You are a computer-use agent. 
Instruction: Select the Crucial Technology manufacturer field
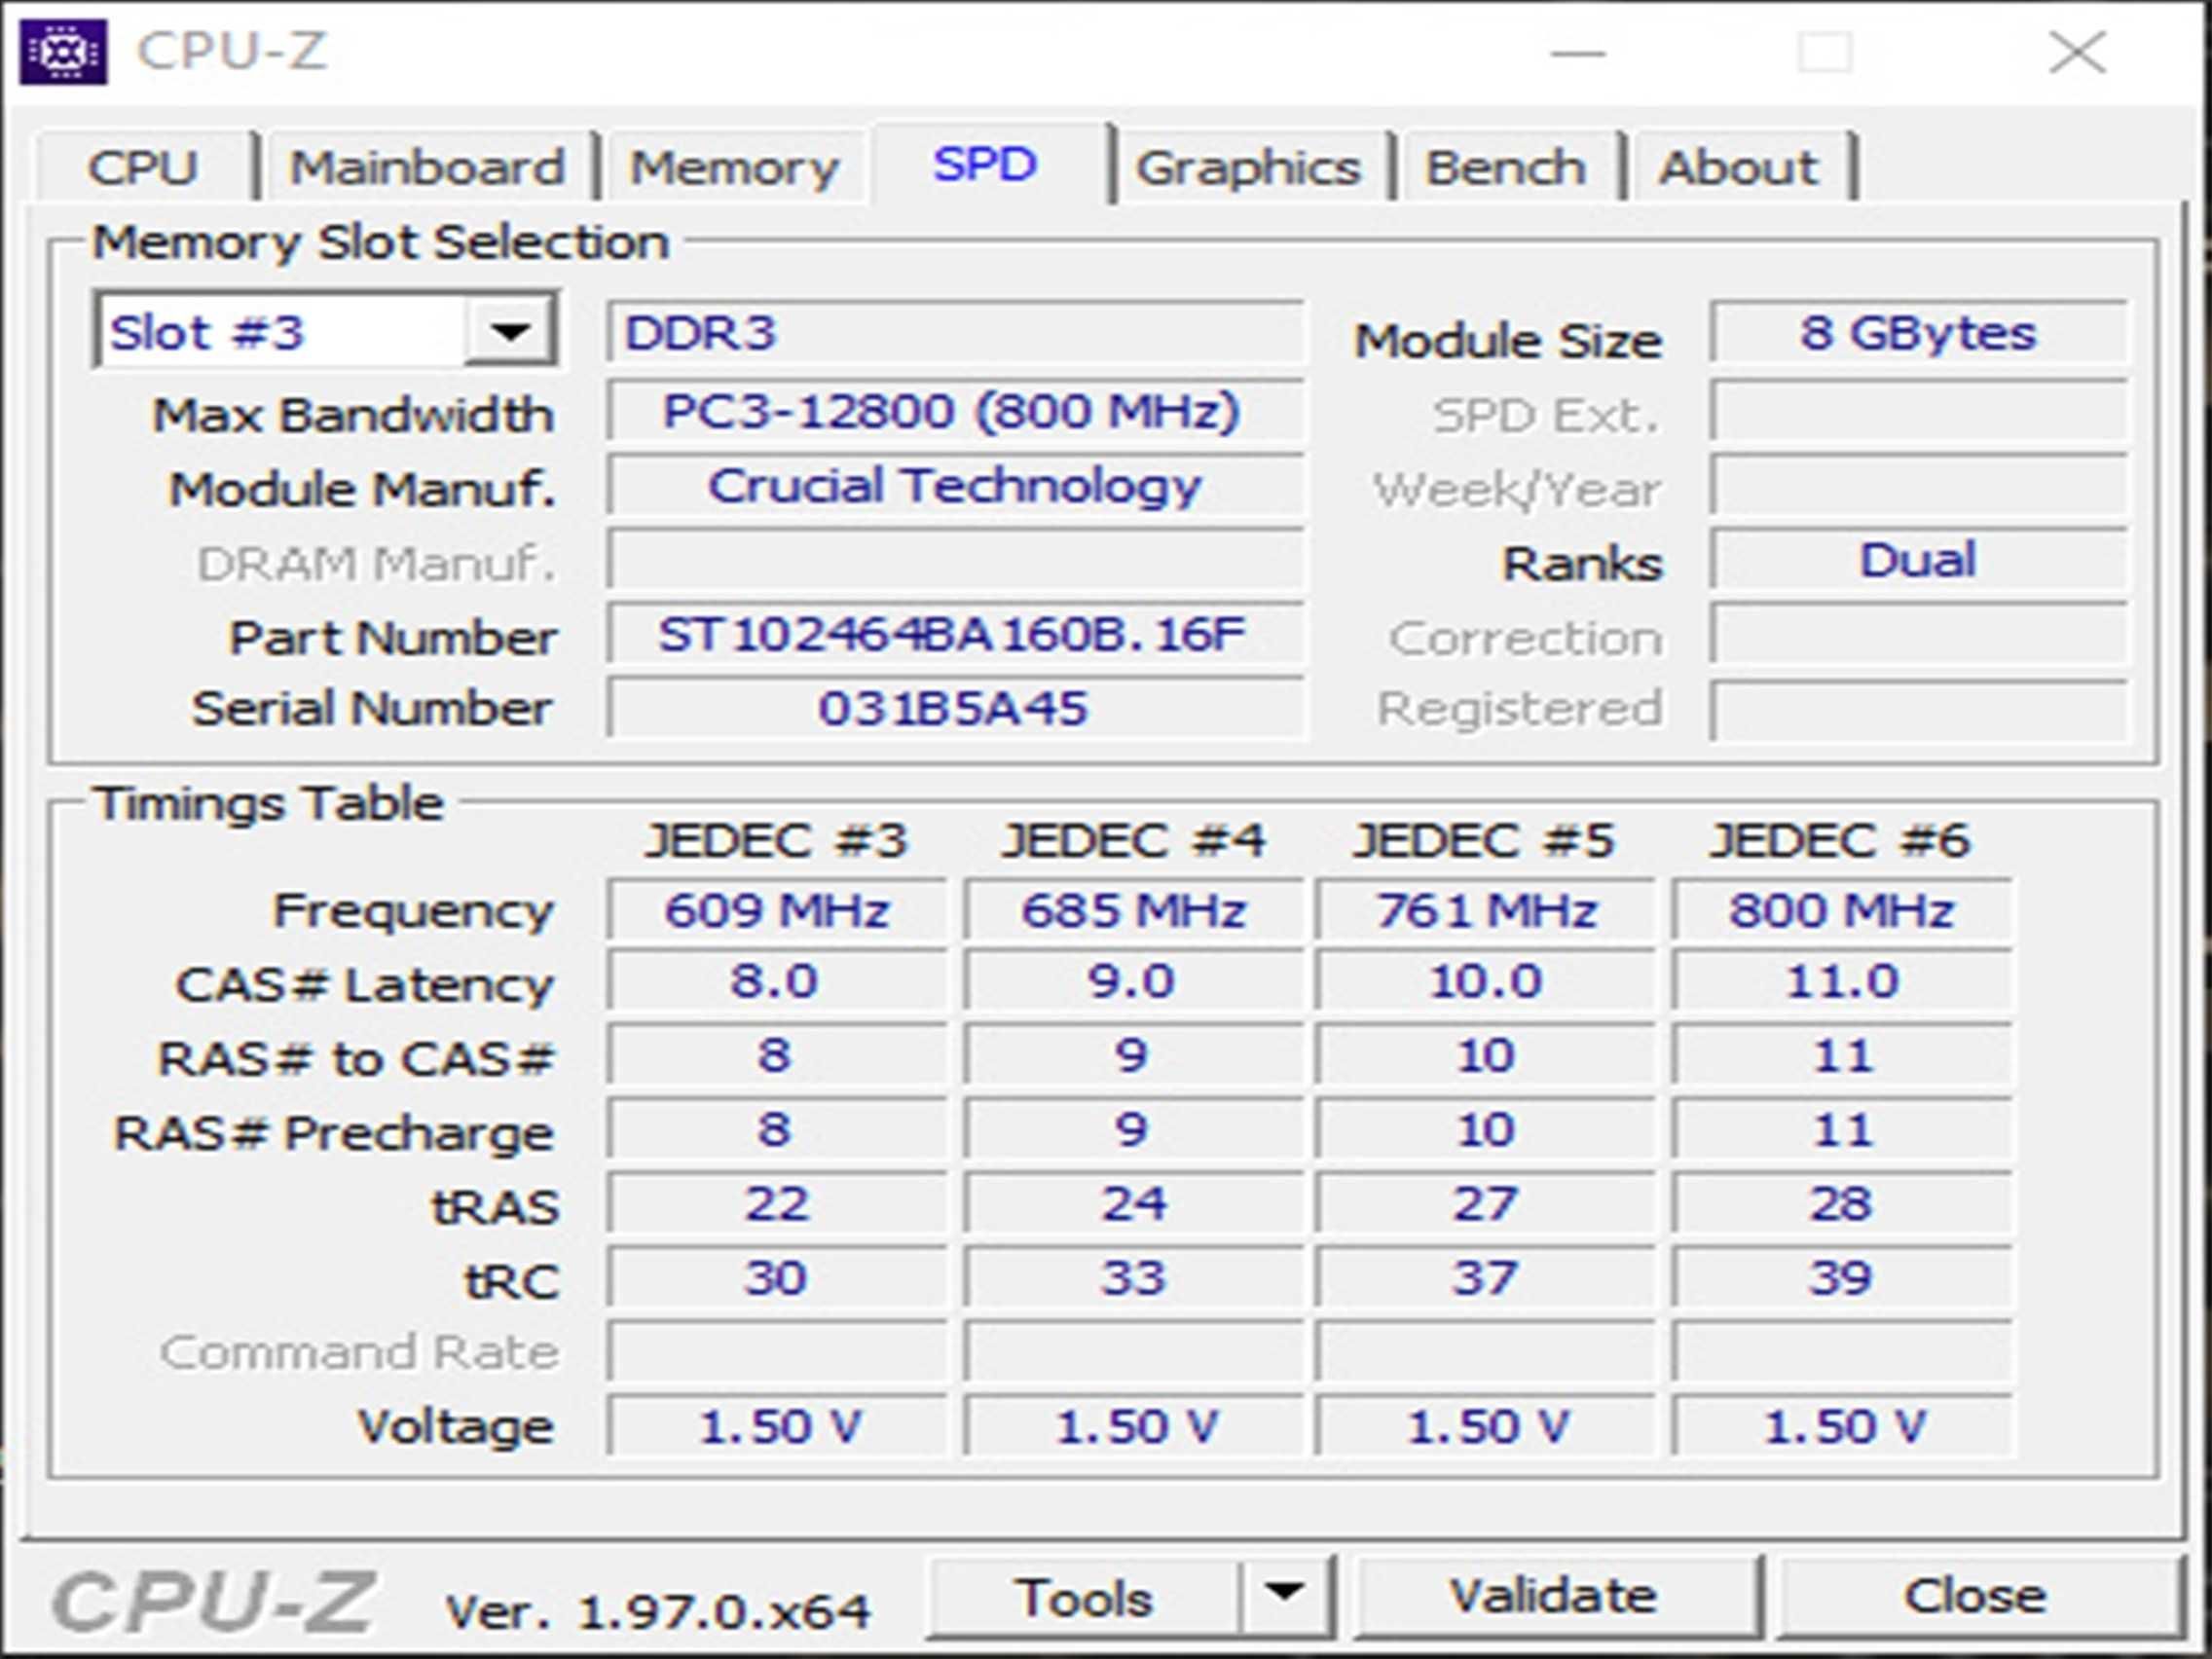pos(955,486)
